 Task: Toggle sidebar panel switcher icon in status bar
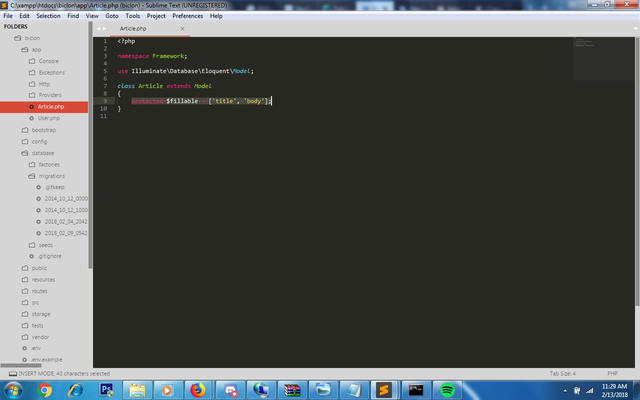(13, 373)
